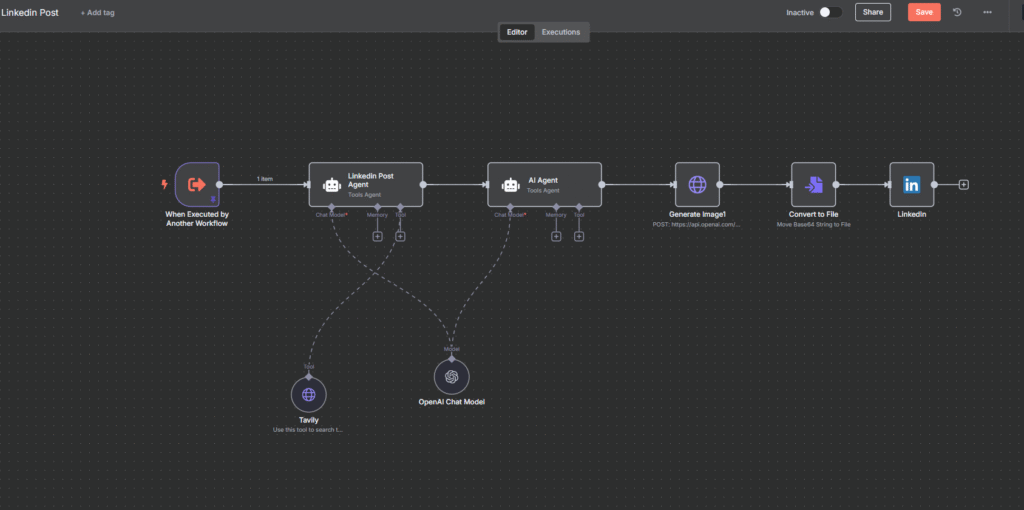Toggle the workflow Inactive switch
Image resolution: width=1024 pixels, height=510 pixels.
pos(829,12)
